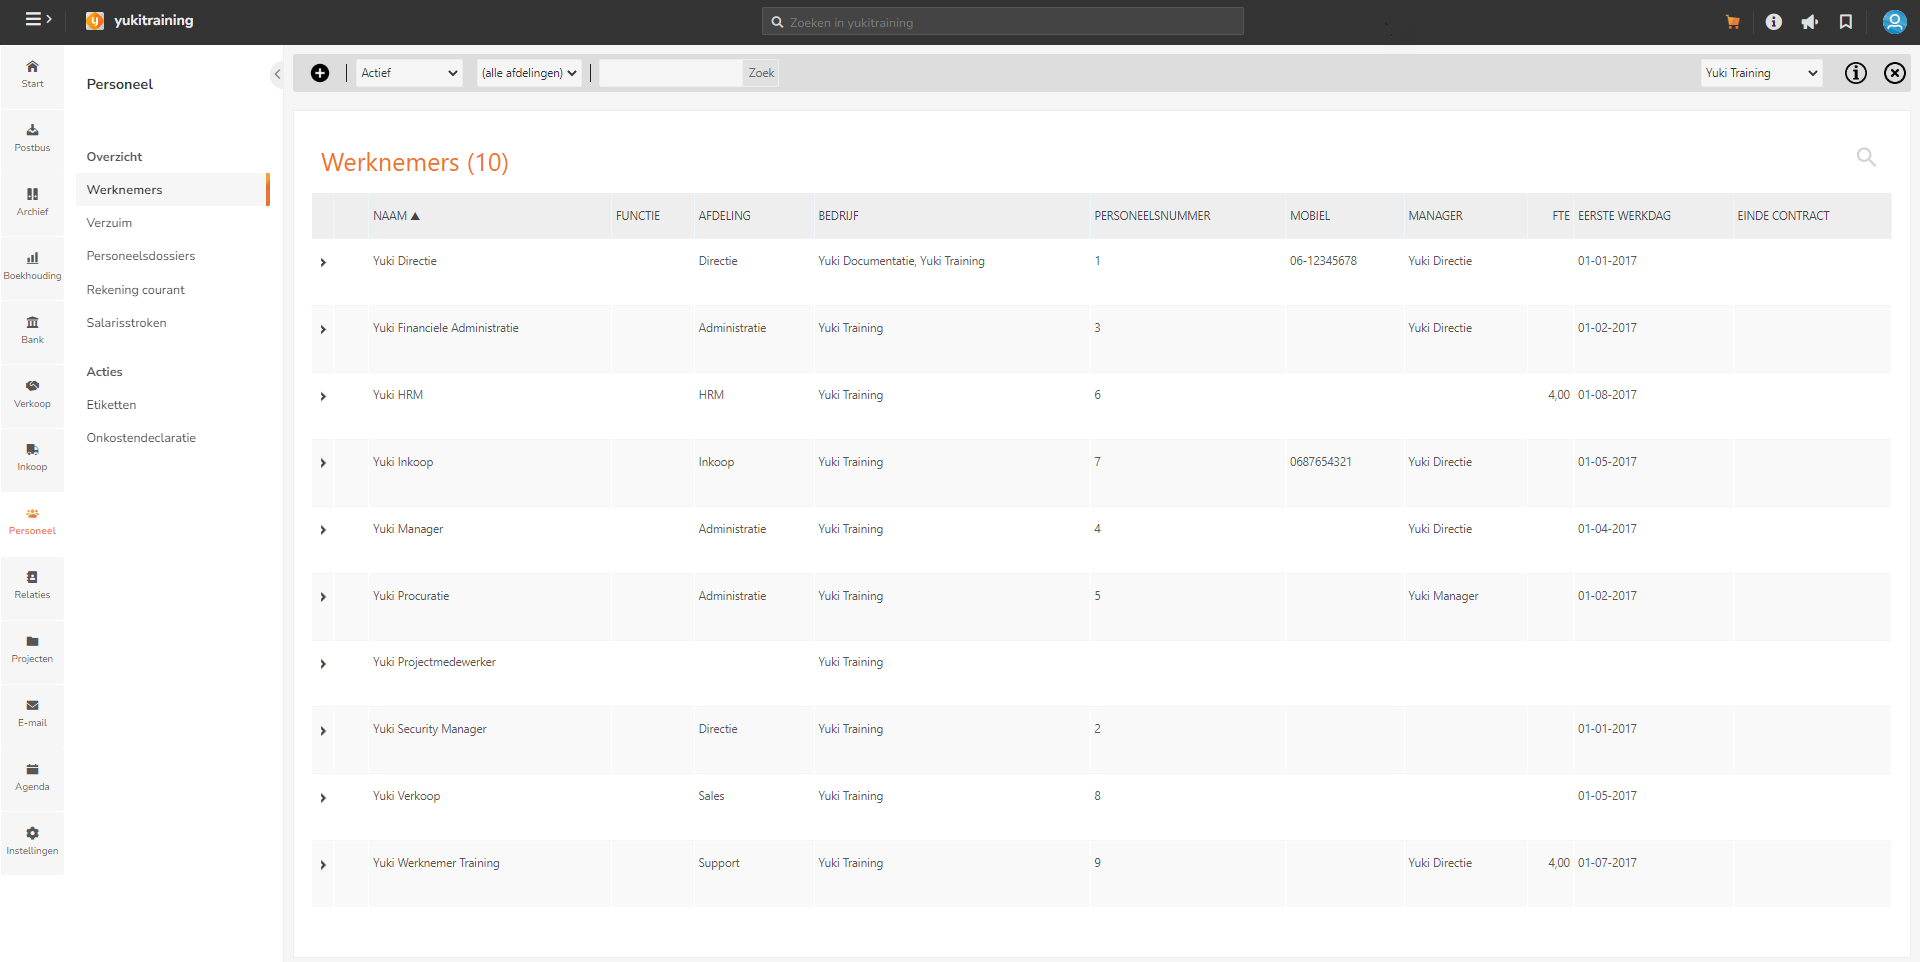This screenshot has height=962, width=1920.
Task: Expand the Yuki Manager row
Action: pyautogui.click(x=323, y=531)
